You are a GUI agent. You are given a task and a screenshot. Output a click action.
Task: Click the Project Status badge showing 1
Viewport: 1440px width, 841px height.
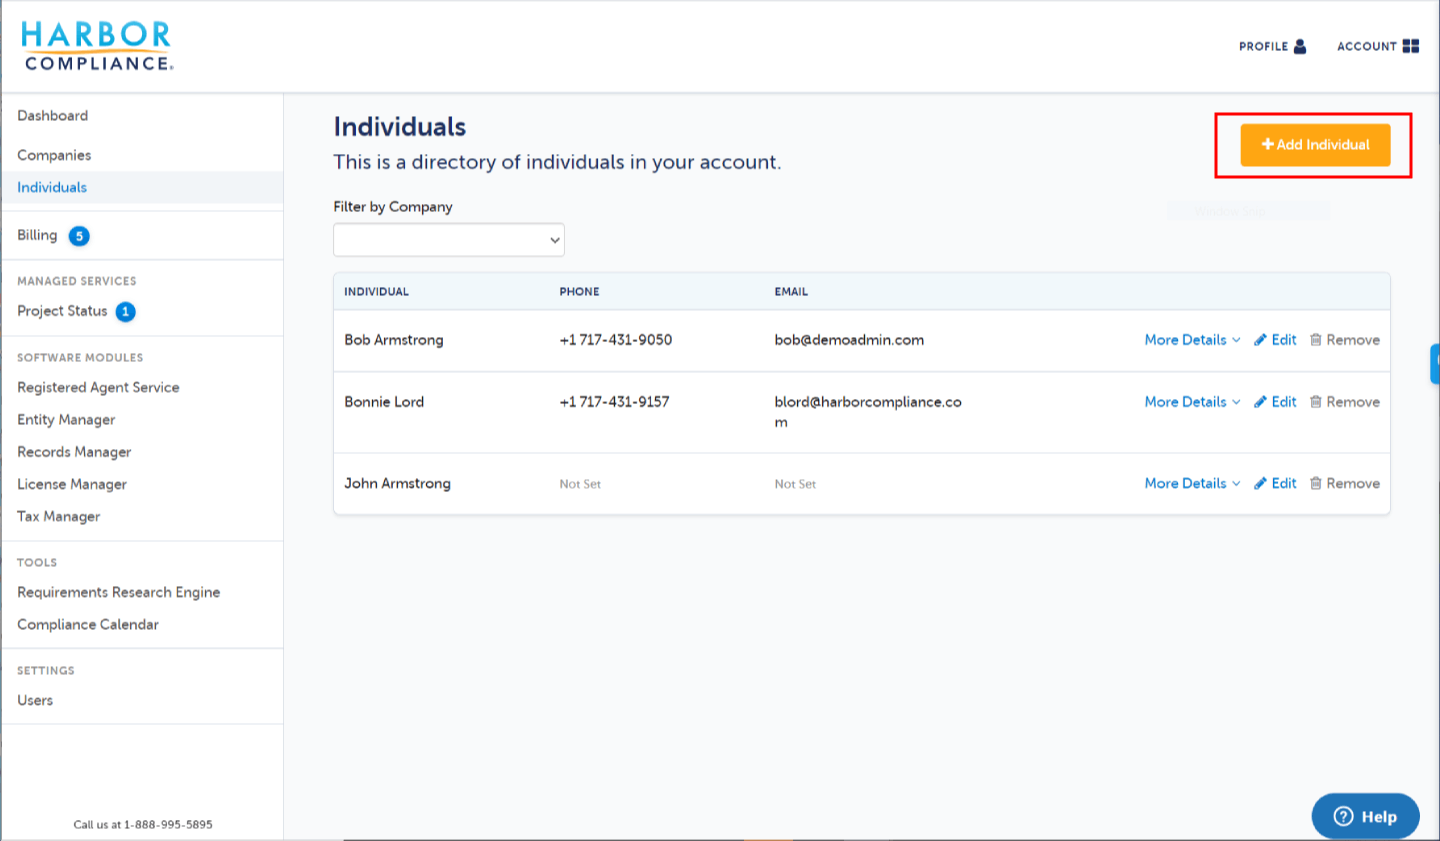(x=126, y=312)
